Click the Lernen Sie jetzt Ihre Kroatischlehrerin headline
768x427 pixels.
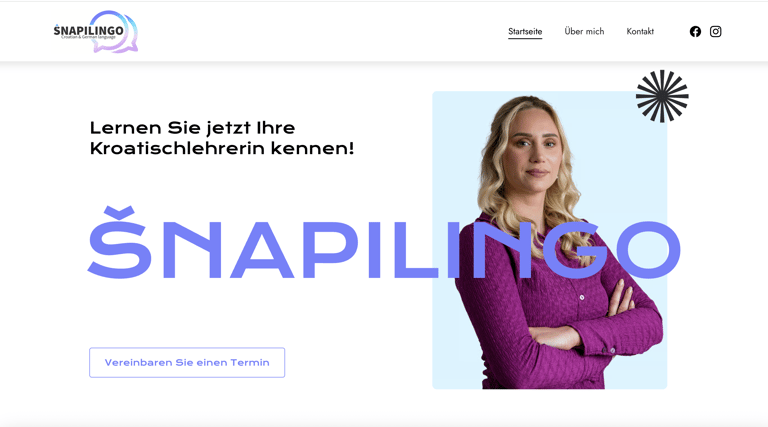tap(222, 138)
